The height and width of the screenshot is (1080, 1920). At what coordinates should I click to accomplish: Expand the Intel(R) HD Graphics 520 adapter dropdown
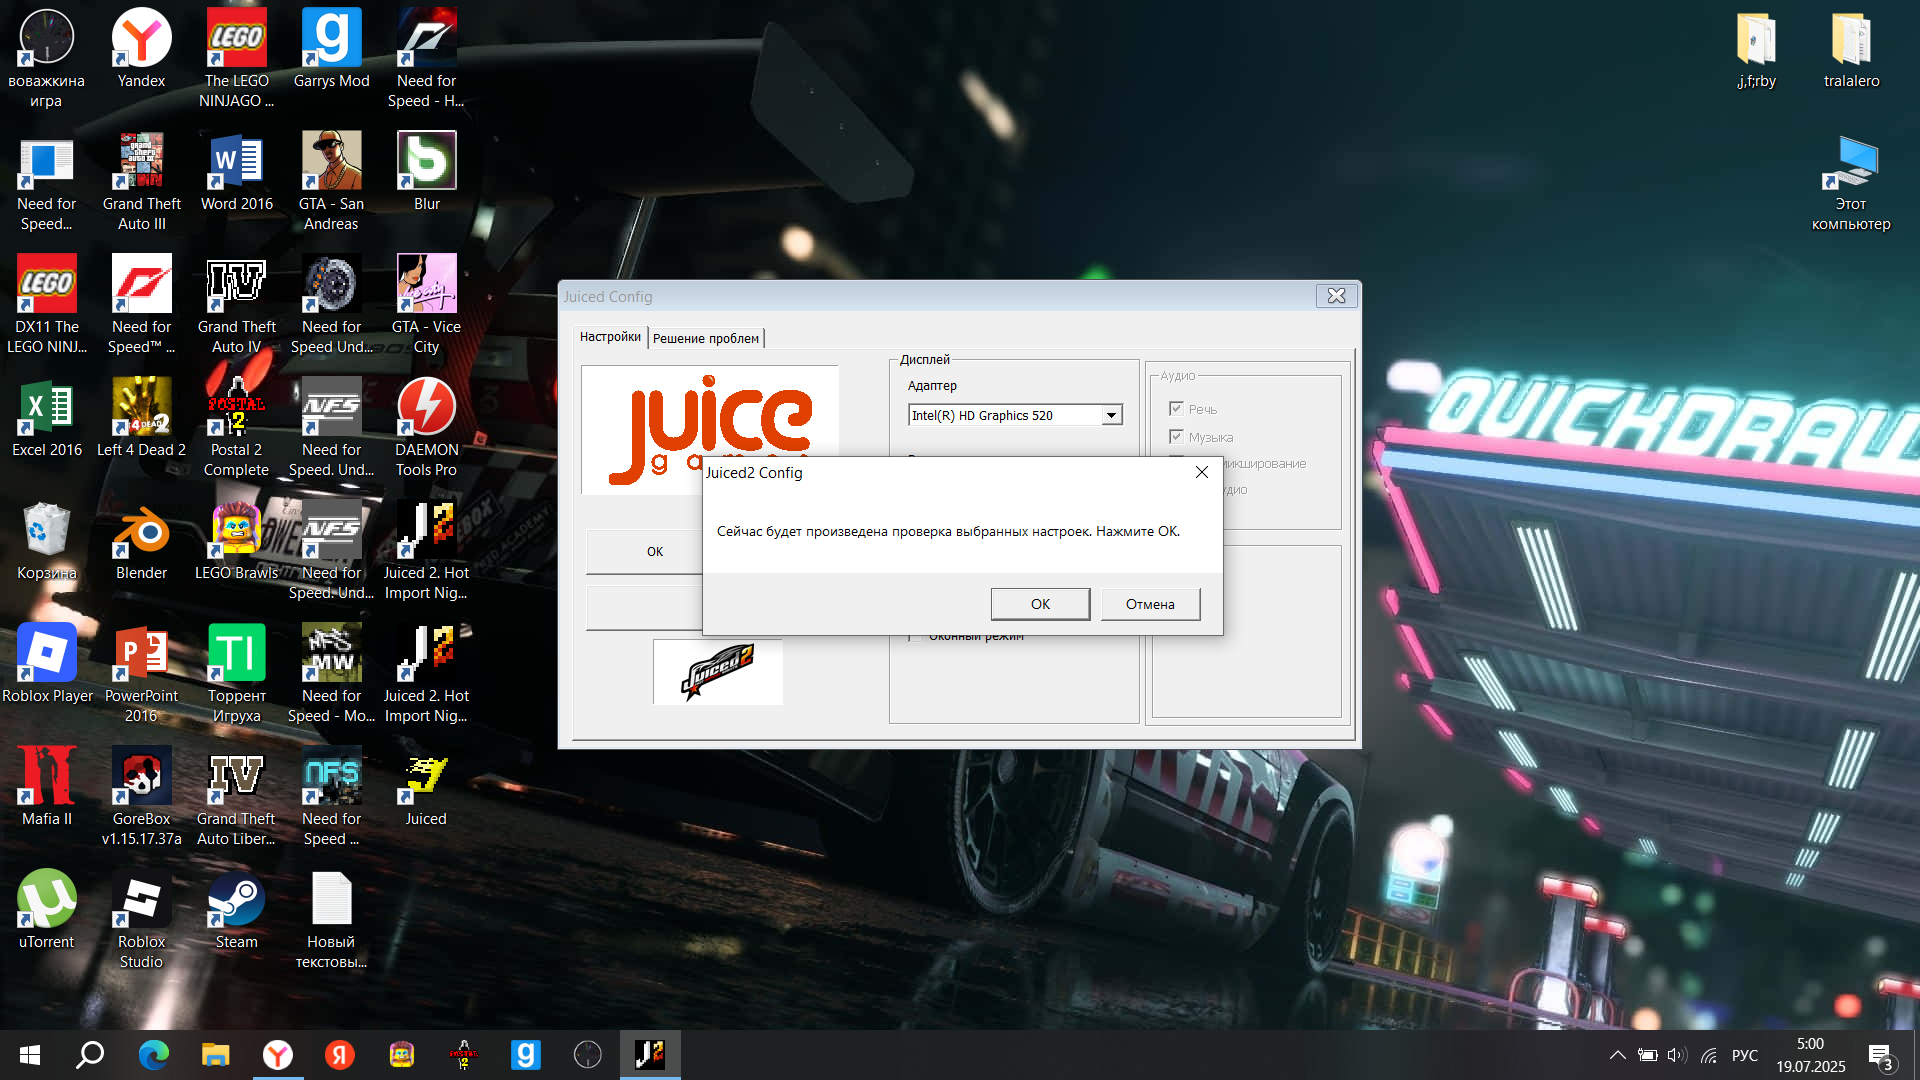(1111, 415)
